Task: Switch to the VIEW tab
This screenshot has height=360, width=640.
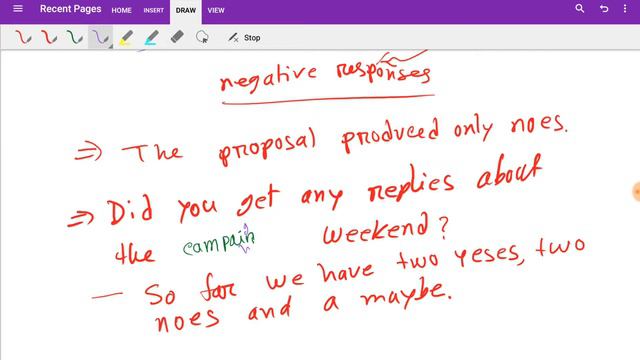Action: tap(216, 11)
